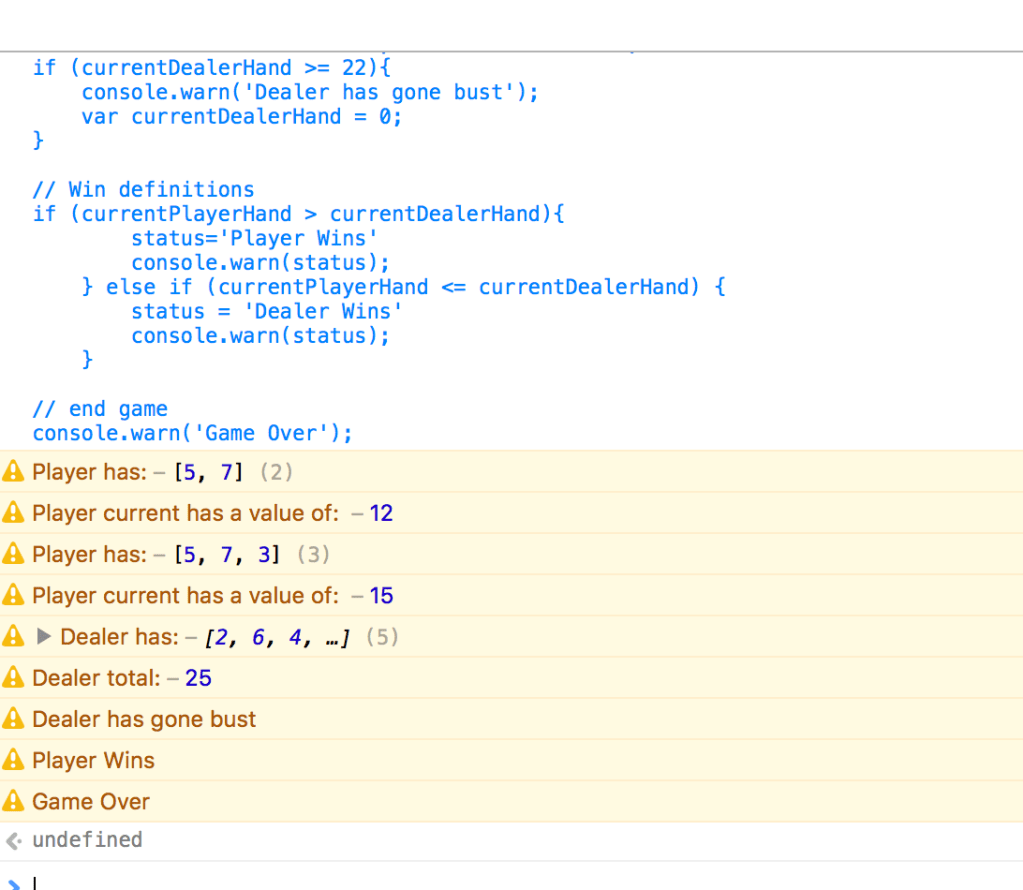Click the 'Game Over' console warning line
Screen dimensions: 1023x890
tap(90, 801)
